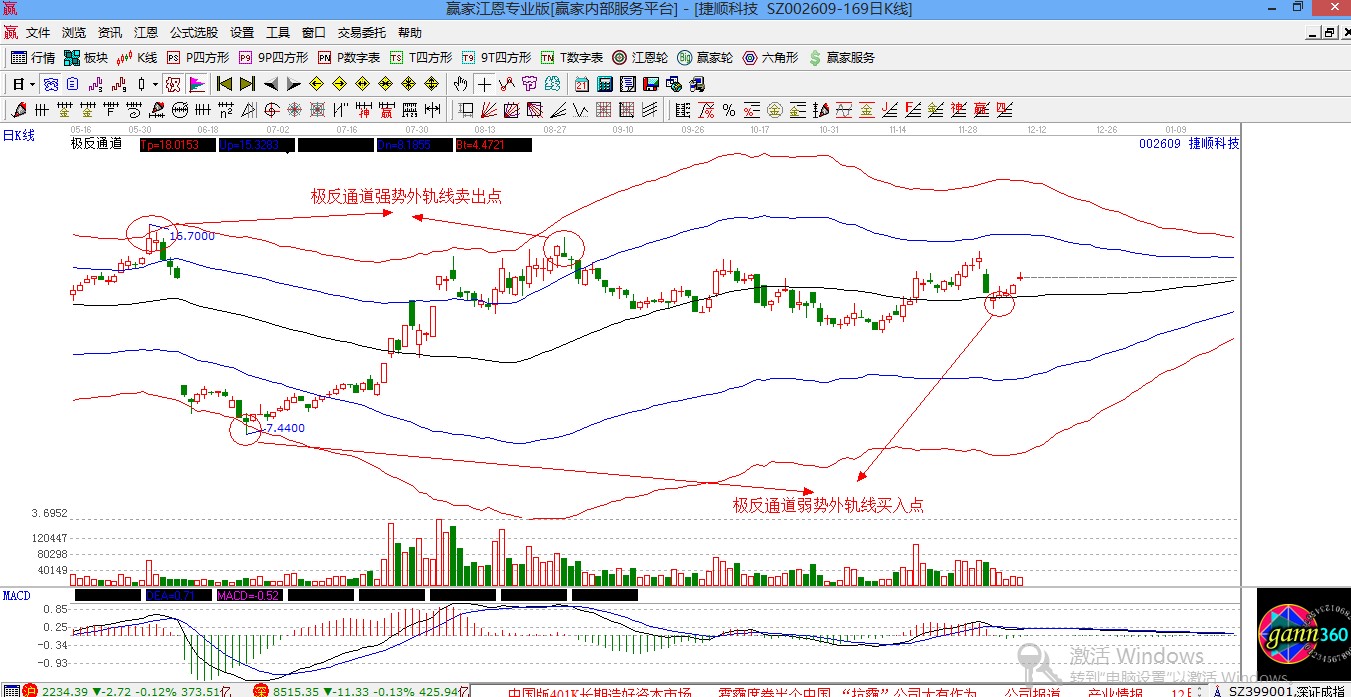The height and width of the screenshot is (697, 1351).
Task: Select the percent % drawing tool
Action: point(729,110)
